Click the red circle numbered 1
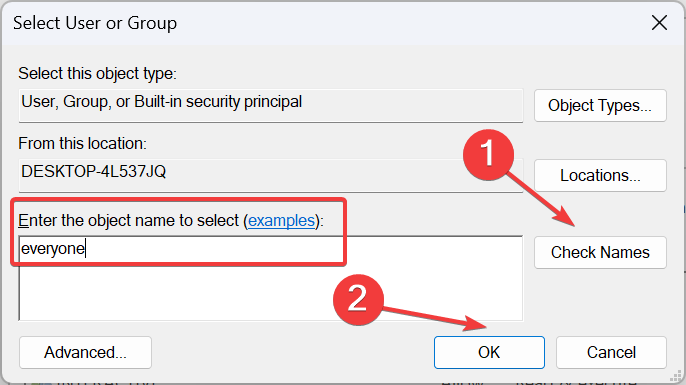 488,155
